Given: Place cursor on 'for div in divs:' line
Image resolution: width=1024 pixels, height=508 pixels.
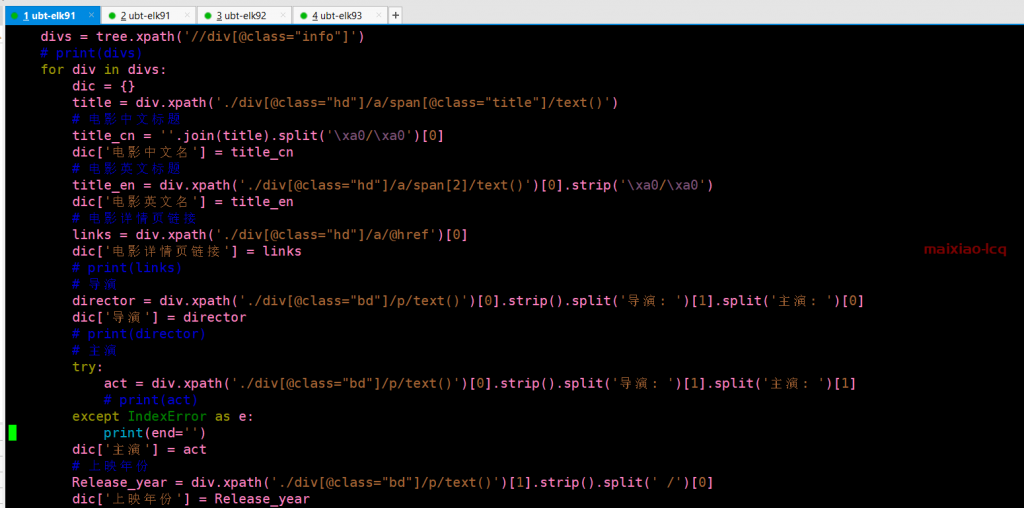Looking at the screenshot, I should (x=104, y=70).
